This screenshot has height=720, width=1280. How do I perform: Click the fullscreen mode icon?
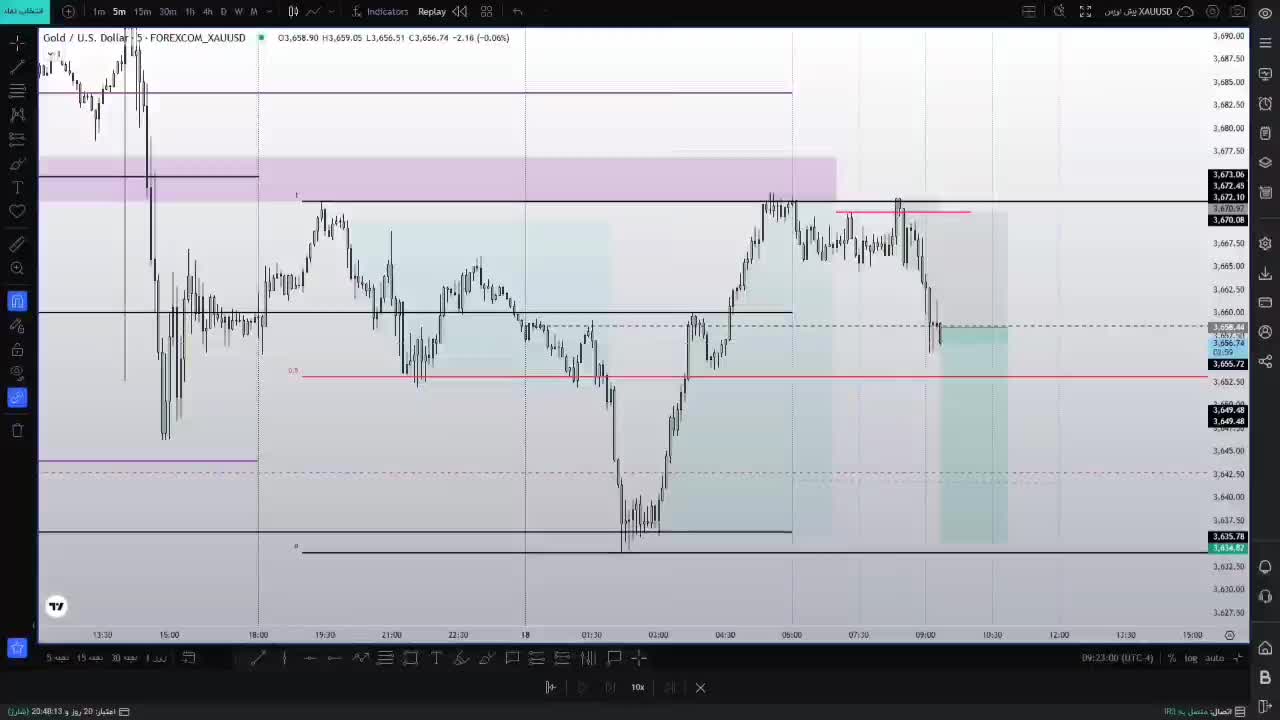coord(1086,12)
